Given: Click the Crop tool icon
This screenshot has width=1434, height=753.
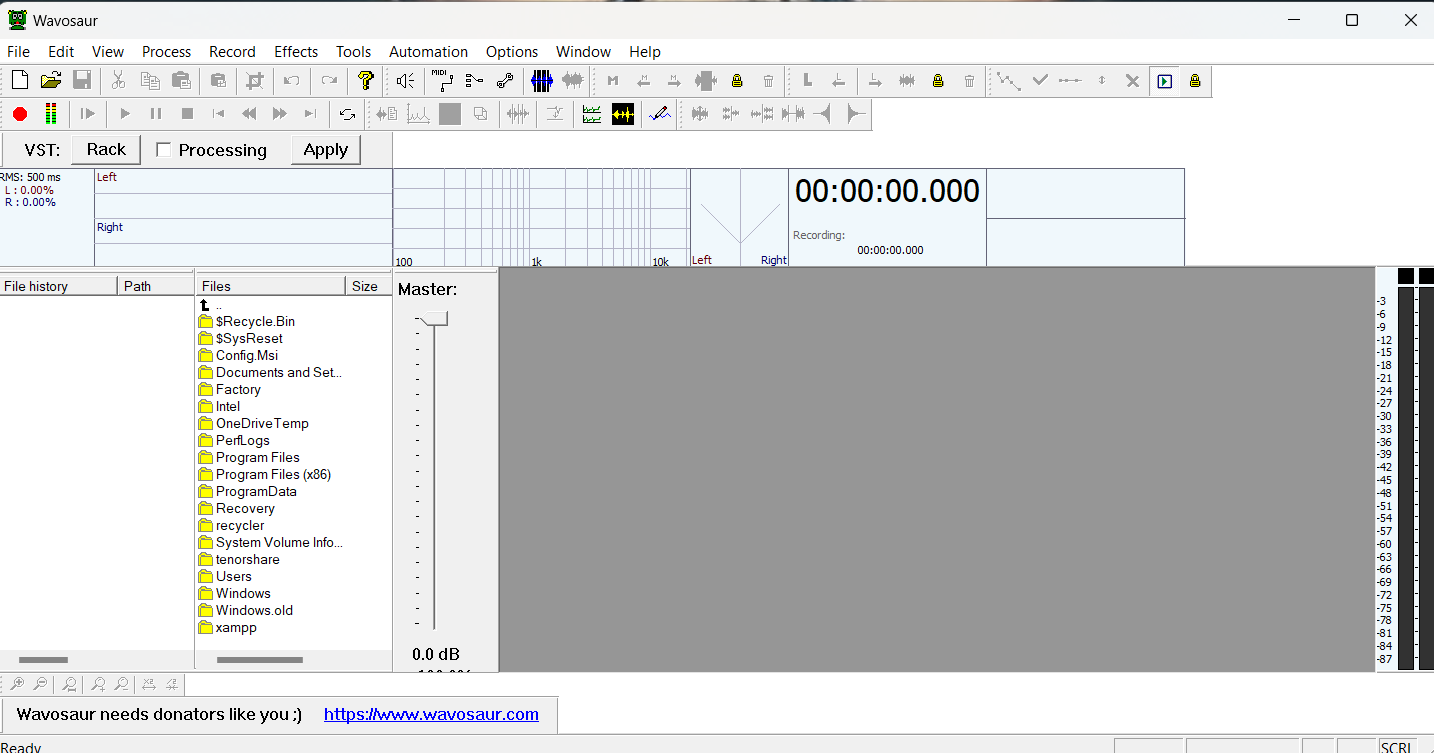Looking at the screenshot, I should [255, 81].
